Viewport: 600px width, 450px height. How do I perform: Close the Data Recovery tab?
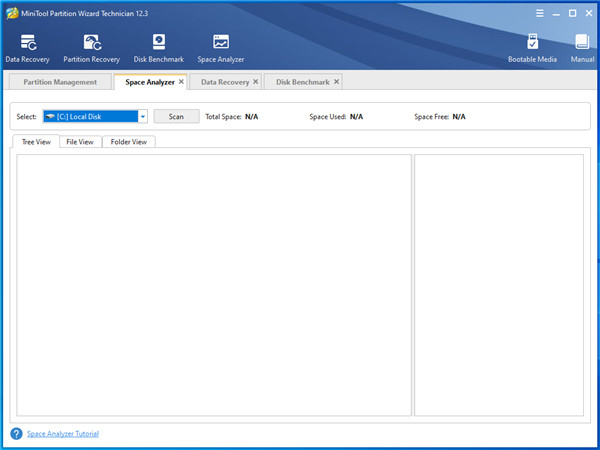tap(256, 82)
